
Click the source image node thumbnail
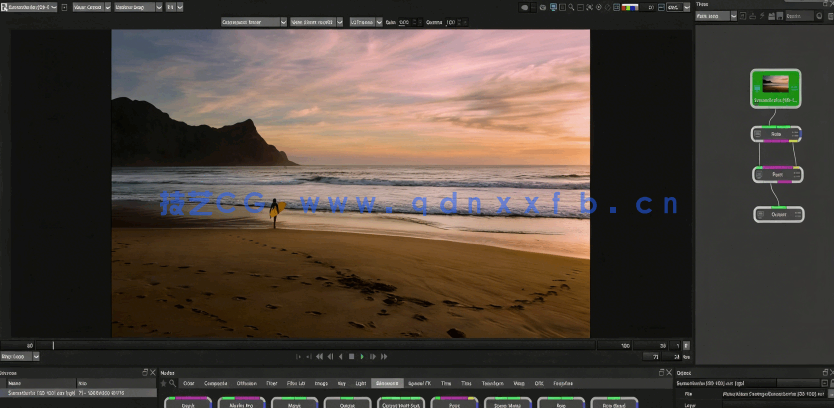pyautogui.click(x=776, y=85)
